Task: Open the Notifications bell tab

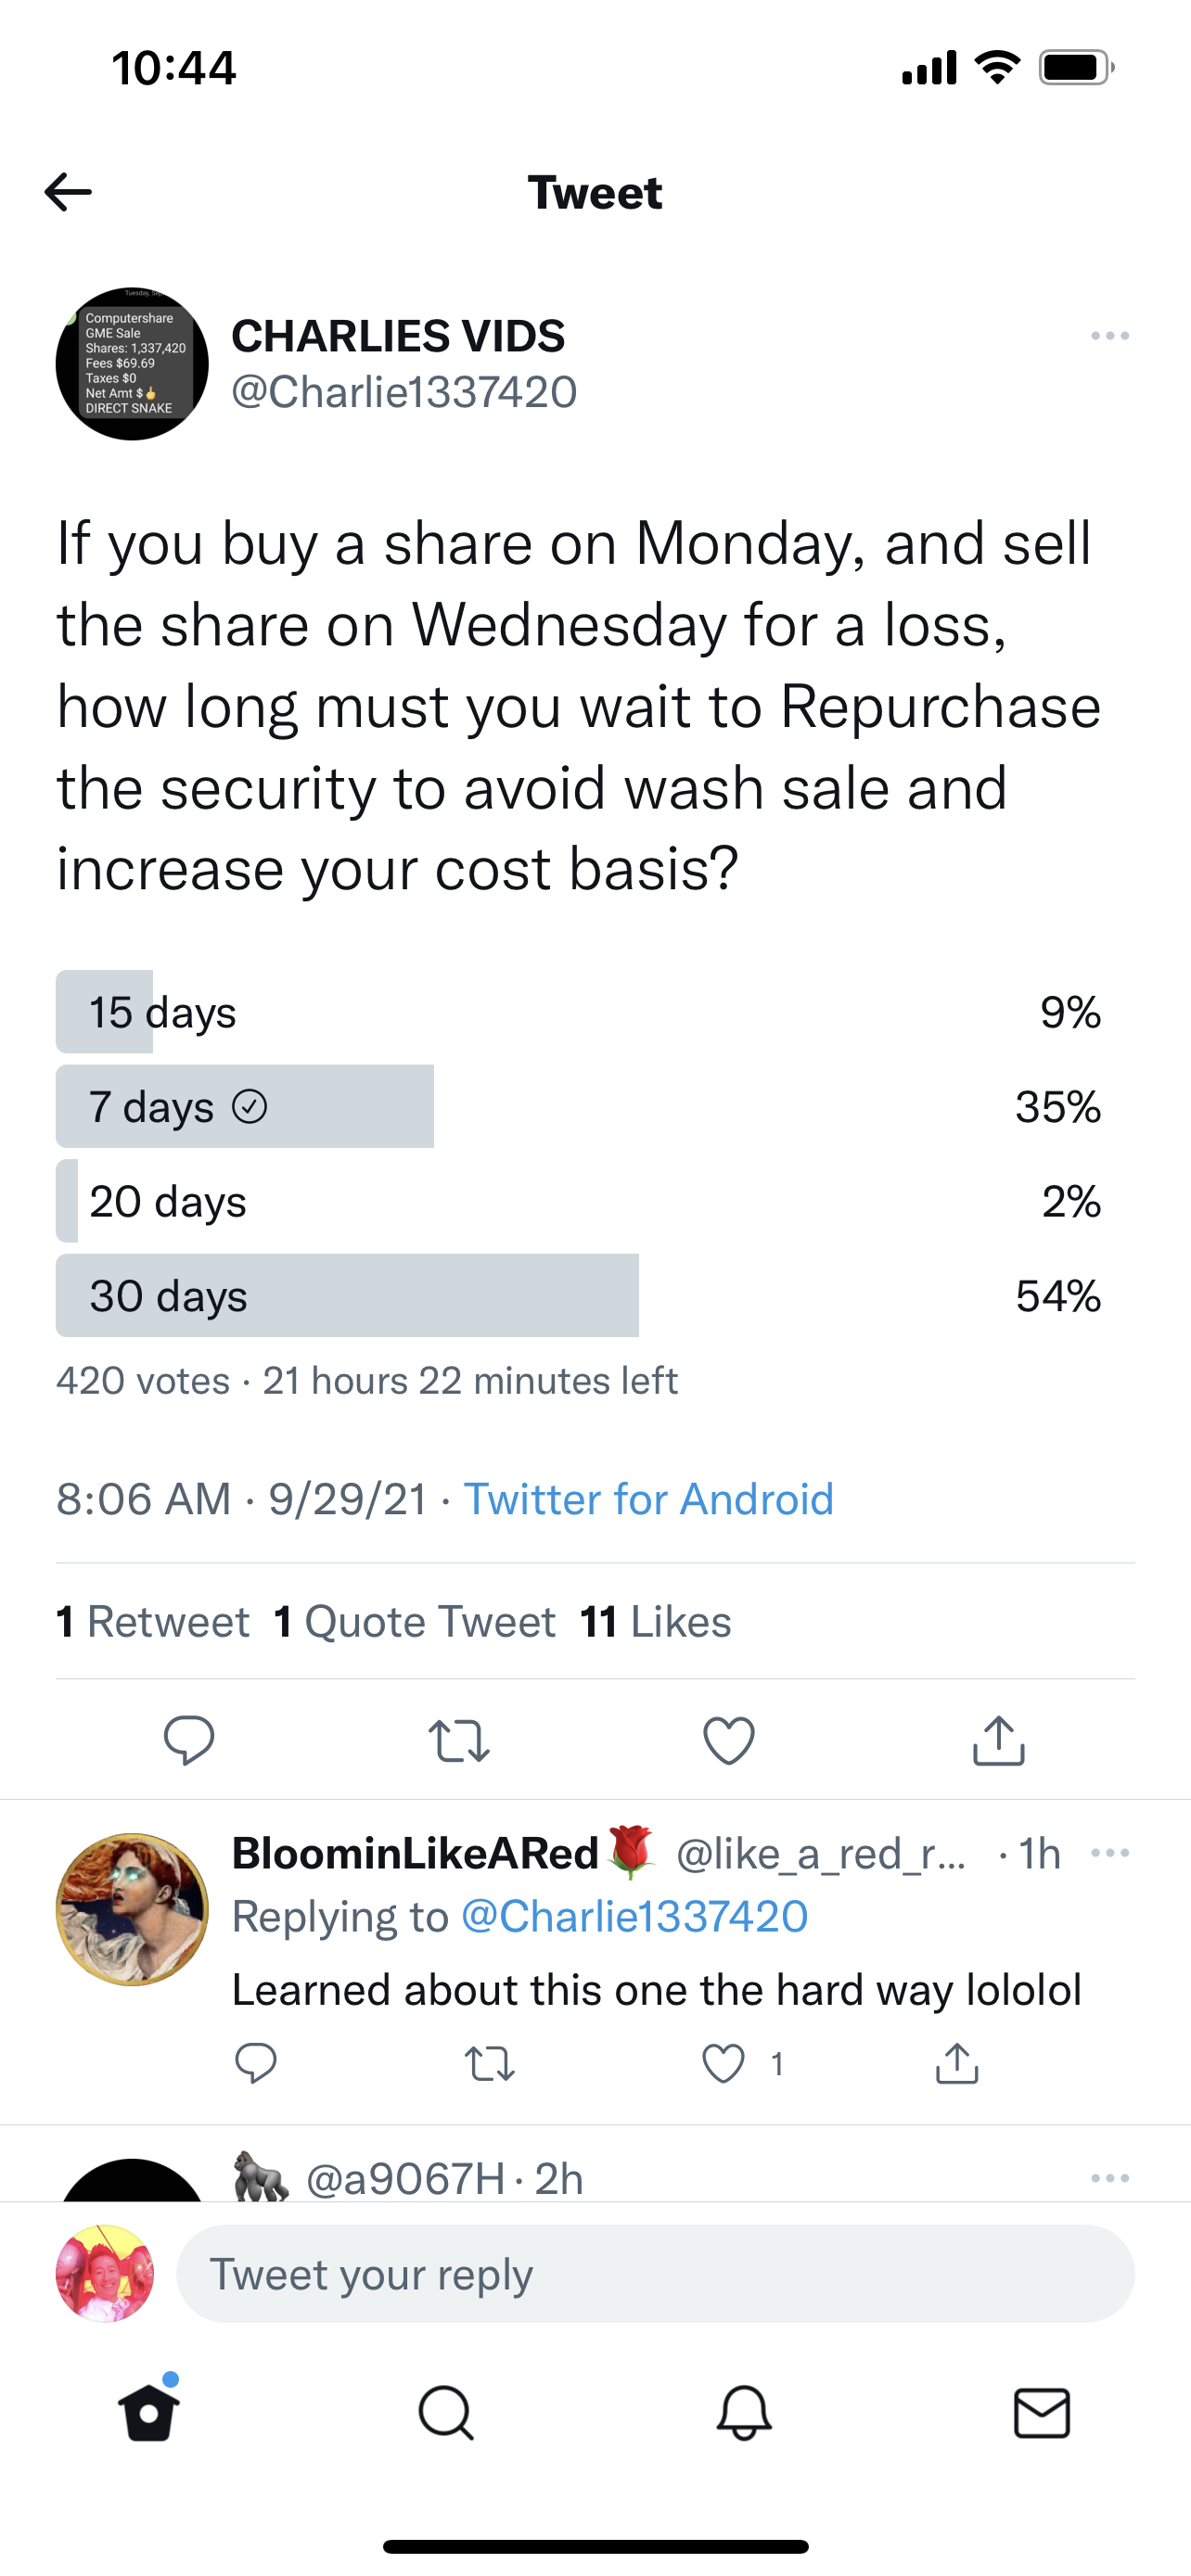Action: click(744, 2412)
